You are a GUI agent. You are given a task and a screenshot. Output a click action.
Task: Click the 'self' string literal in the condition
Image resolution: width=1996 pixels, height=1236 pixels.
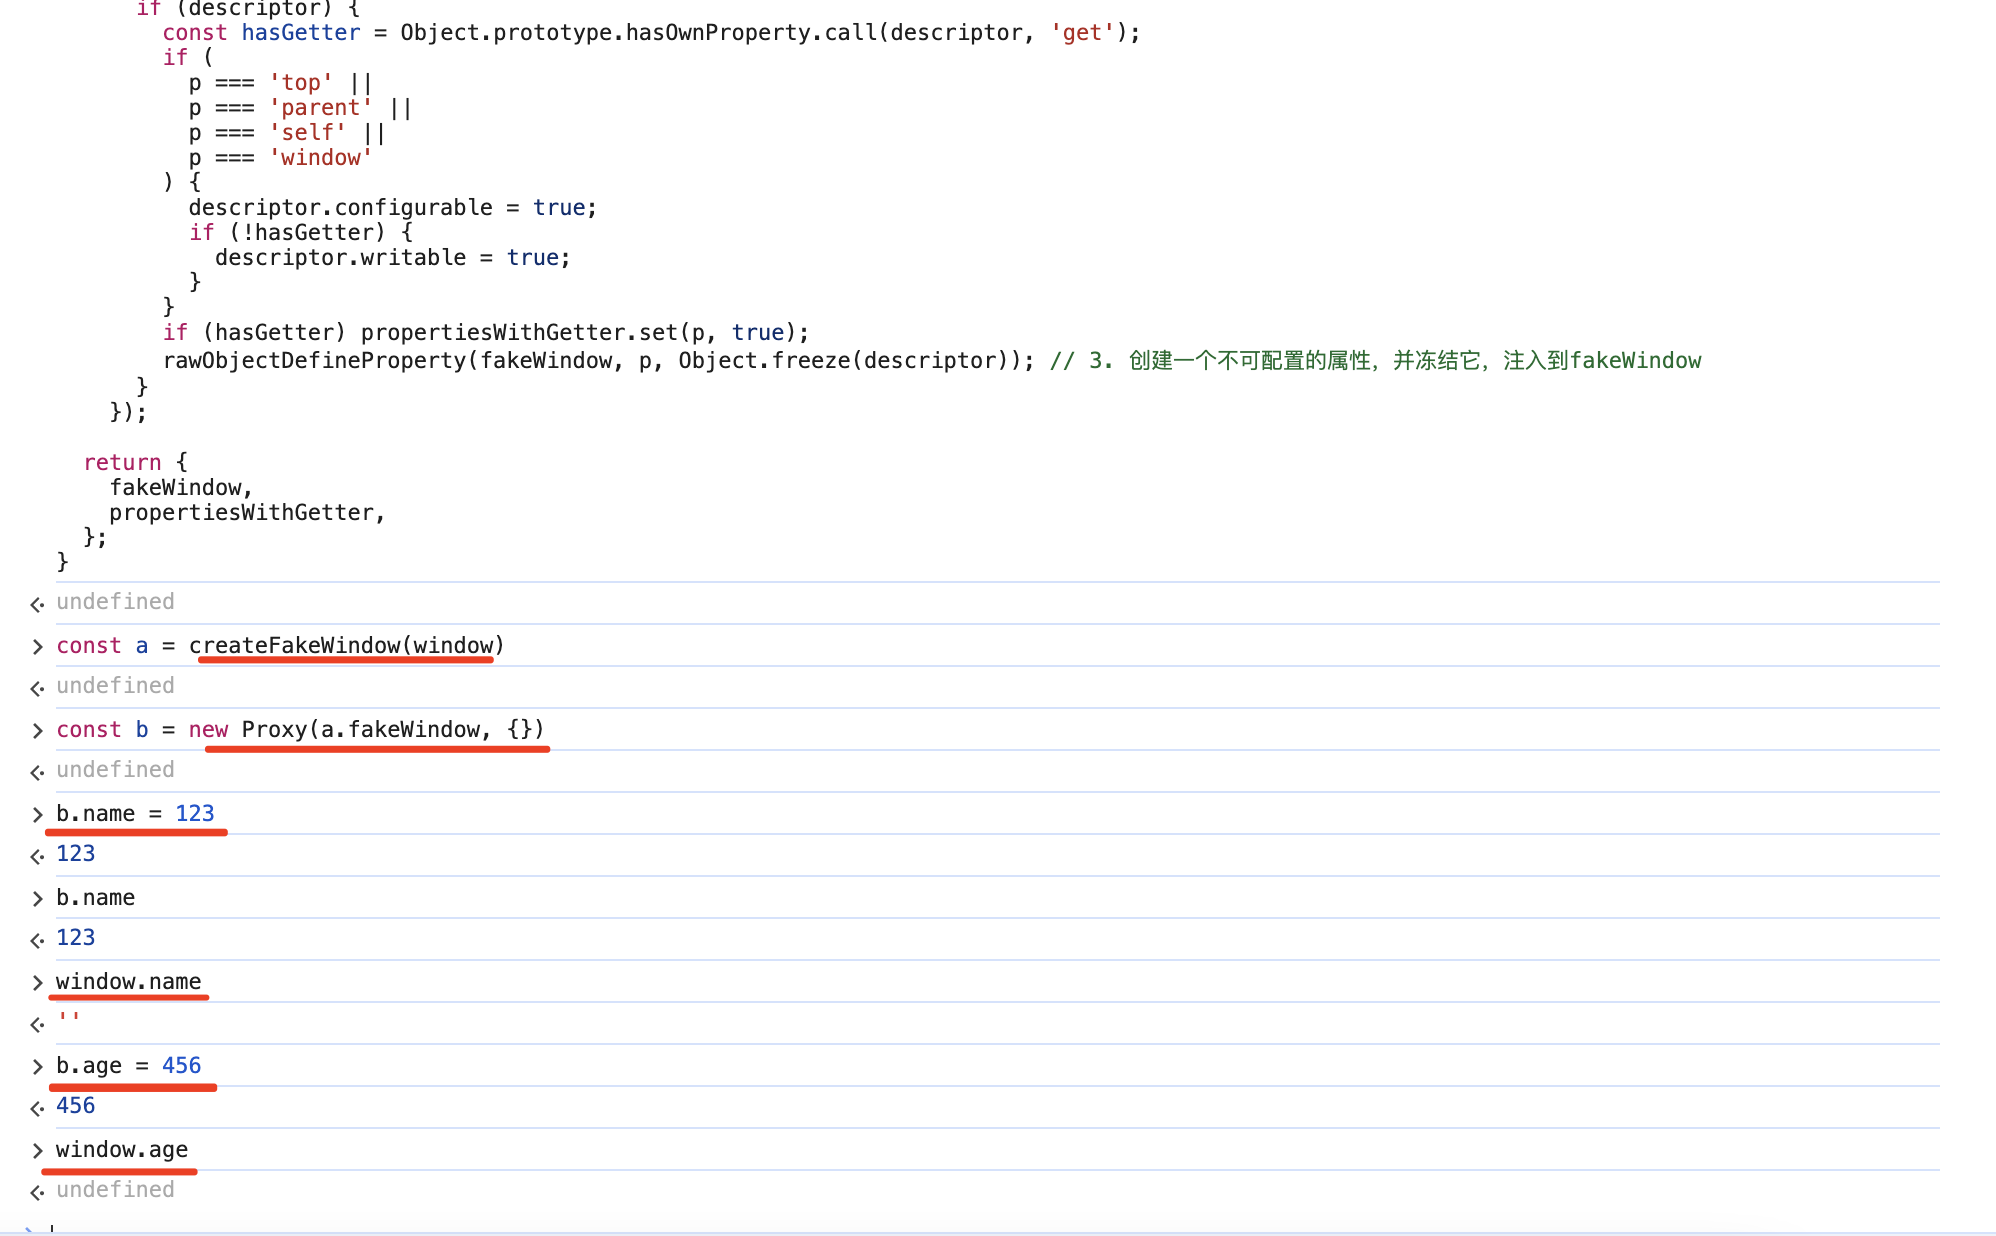(x=307, y=133)
